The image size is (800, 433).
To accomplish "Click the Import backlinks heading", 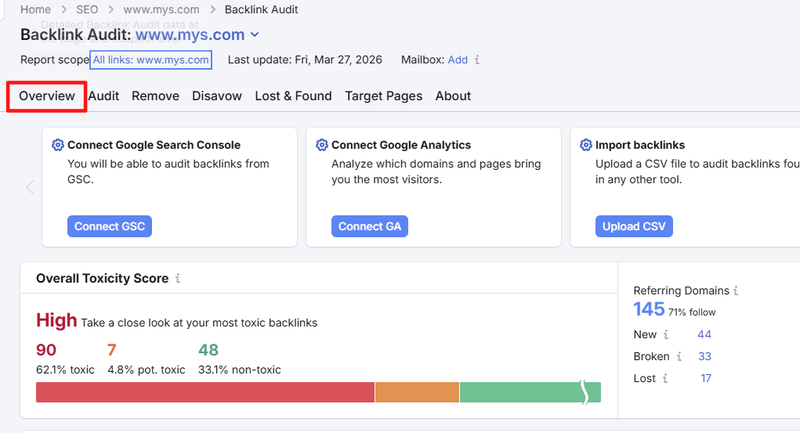I will point(640,145).
